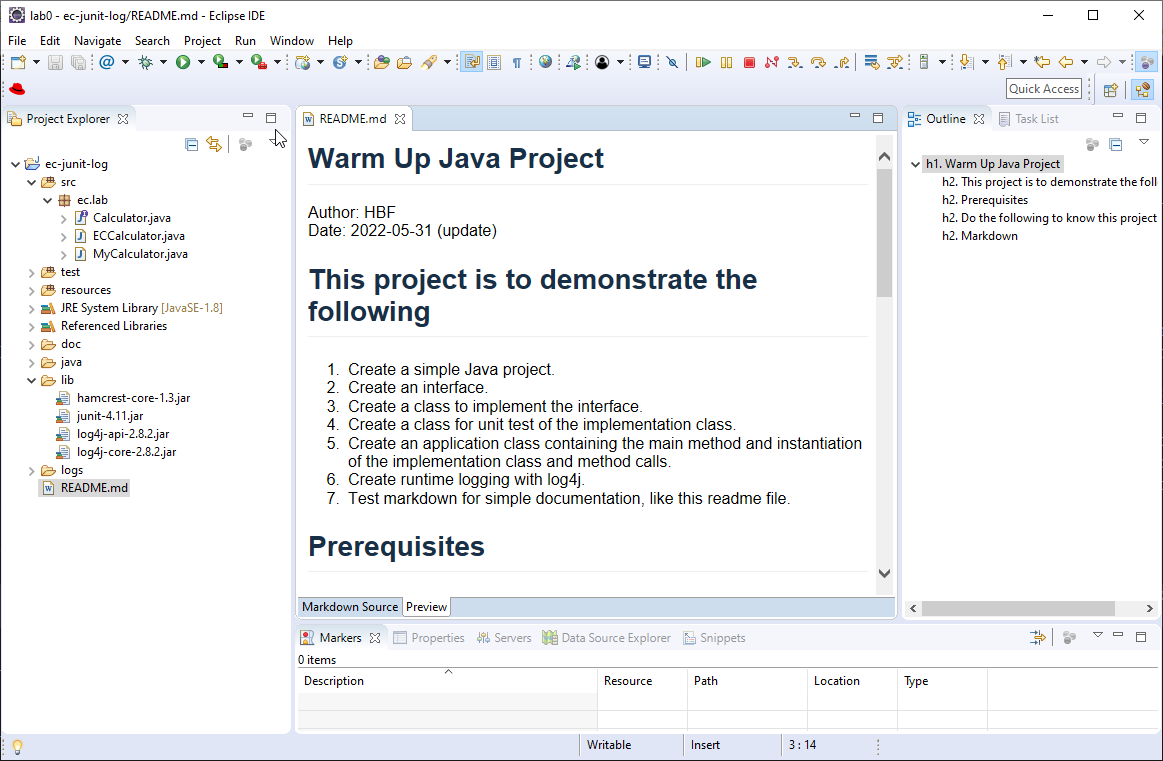Open the Navigate menu
The image size is (1163, 761).
click(x=97, y=41)
